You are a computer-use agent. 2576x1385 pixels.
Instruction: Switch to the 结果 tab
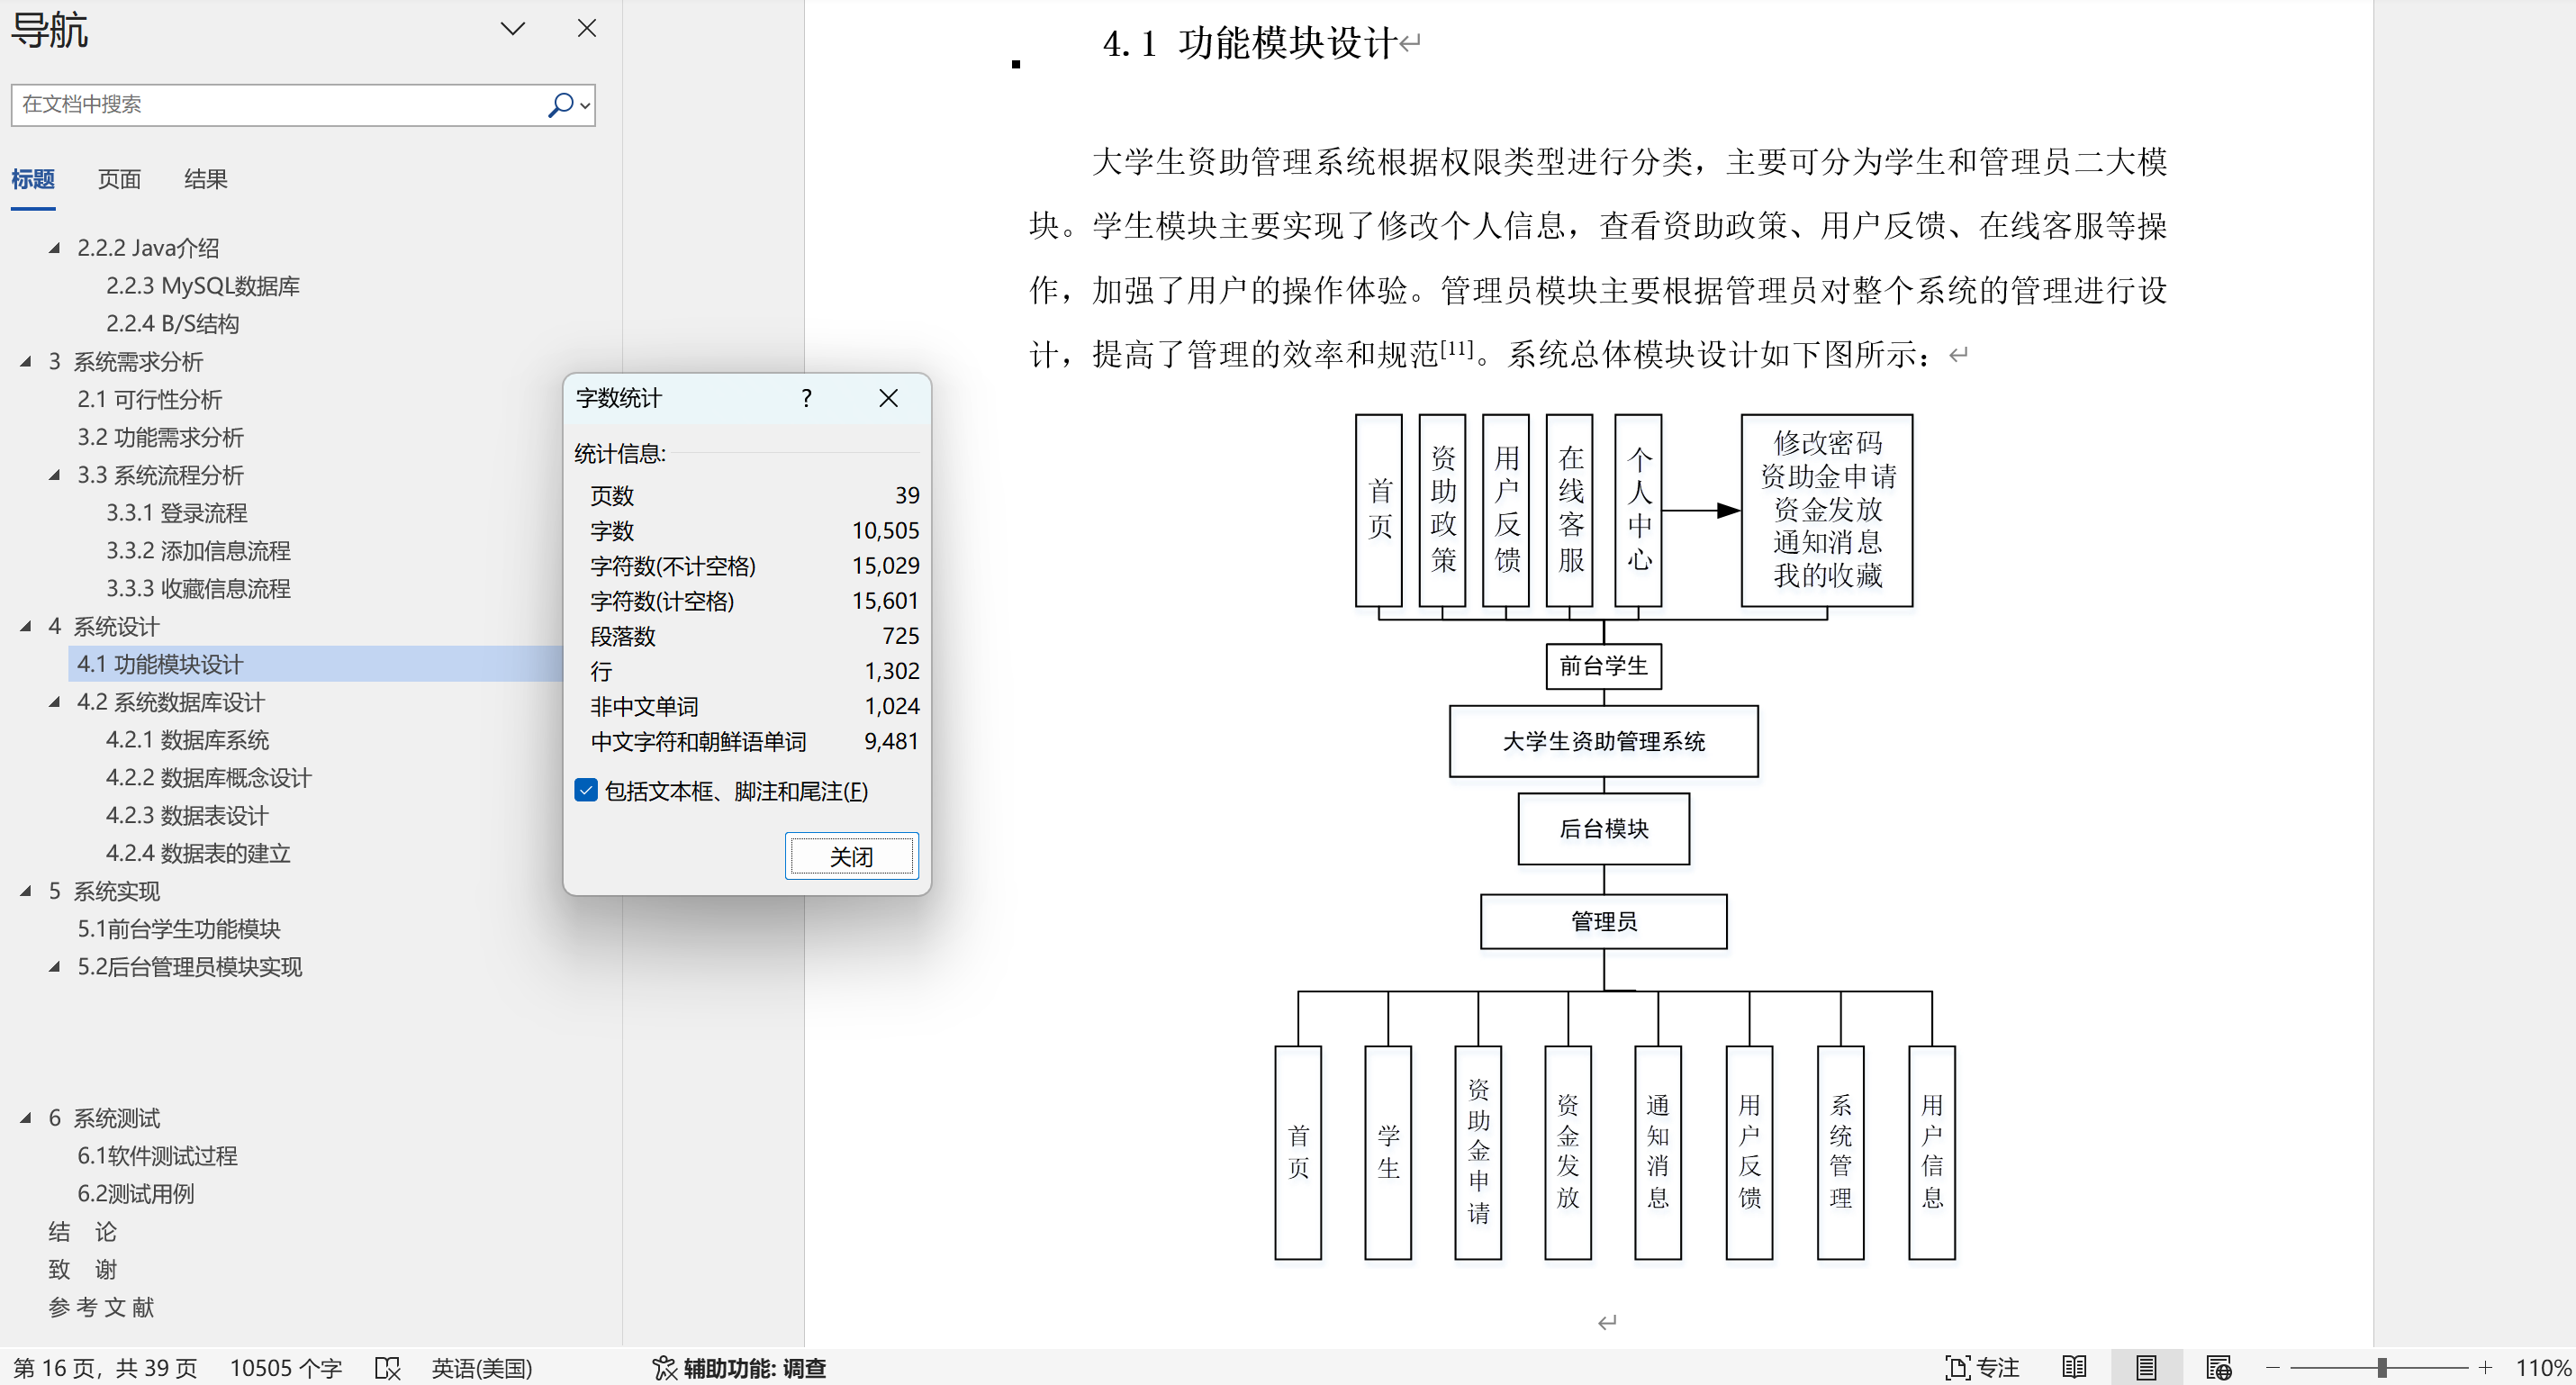206,179
